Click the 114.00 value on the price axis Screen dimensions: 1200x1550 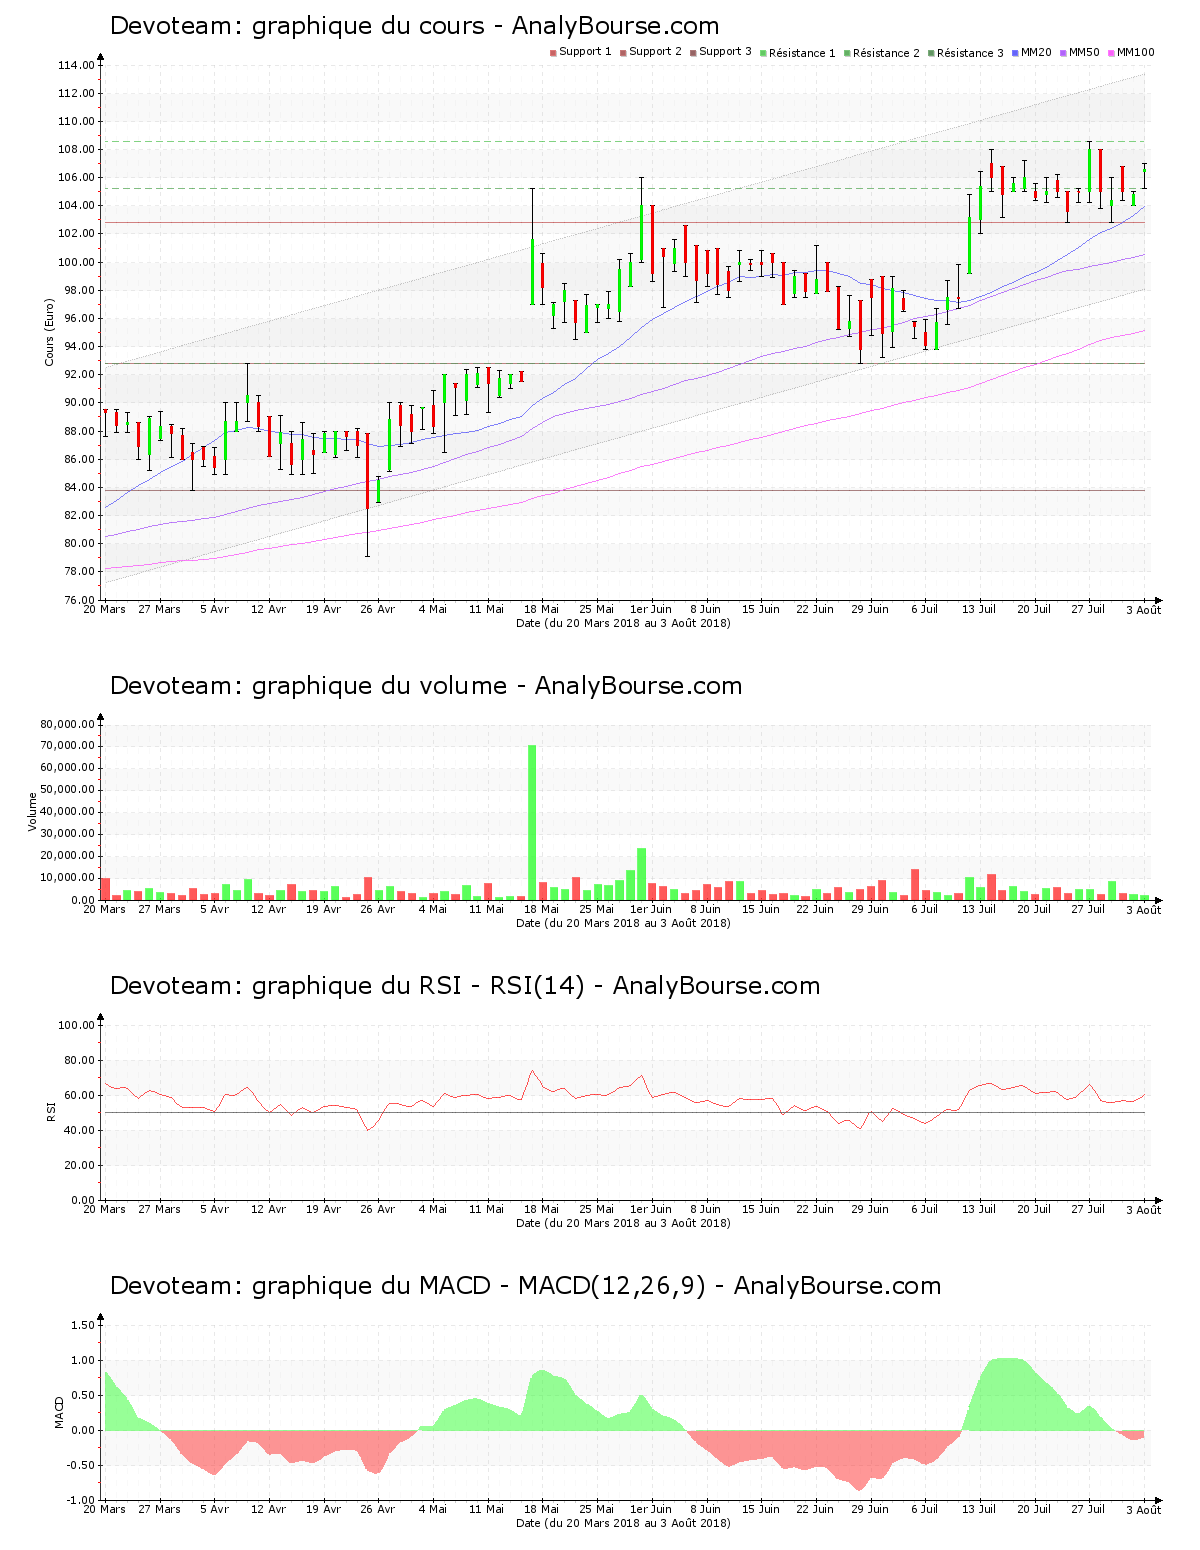pos(76,66)
